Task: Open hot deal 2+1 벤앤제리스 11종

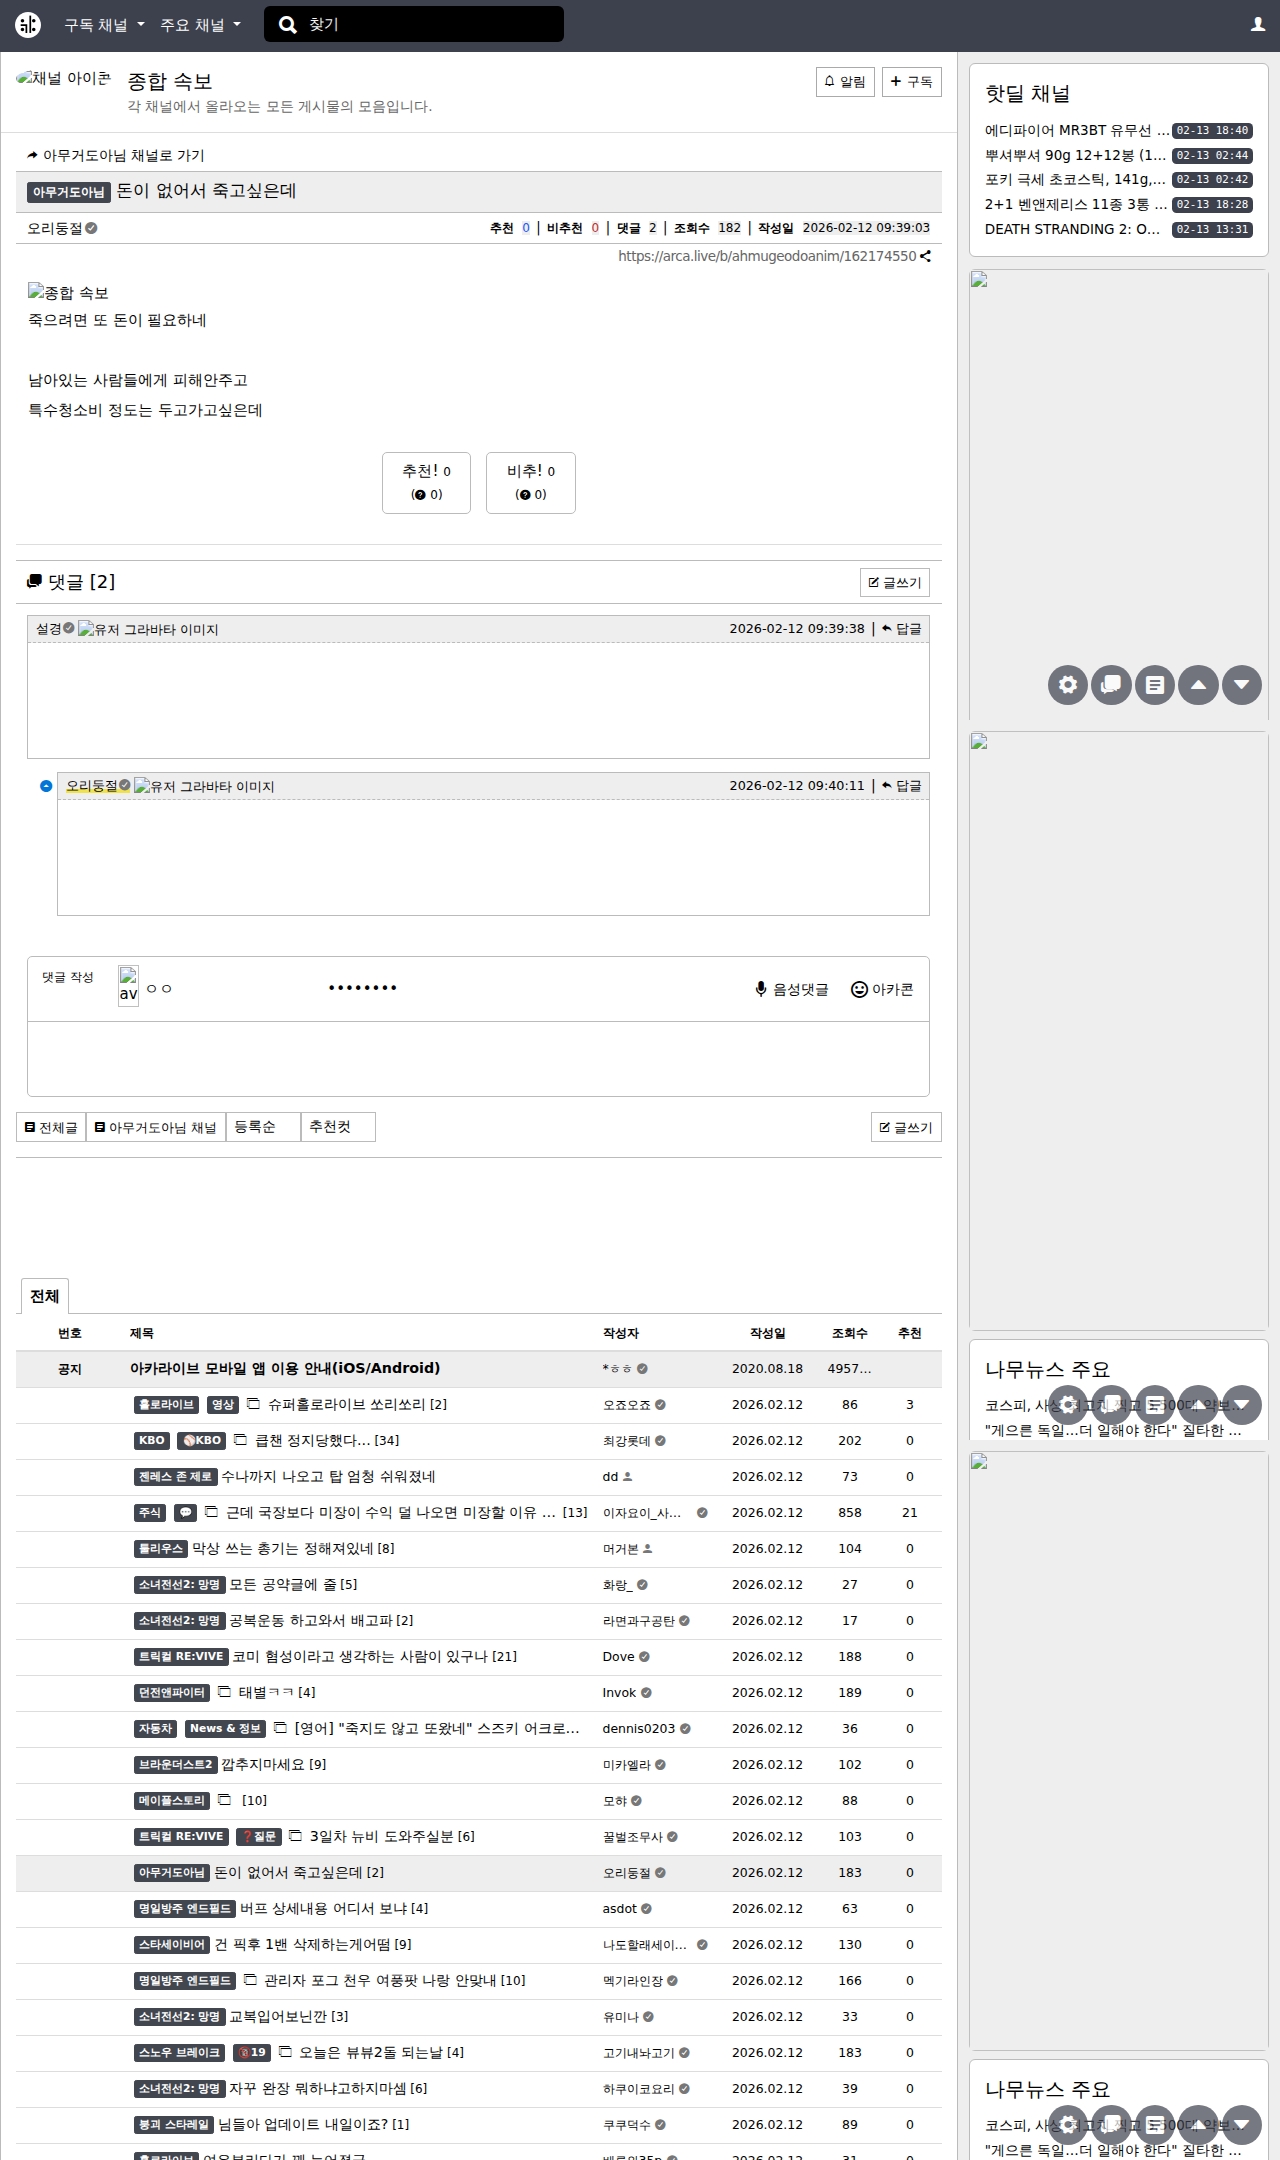Action: pyautogui.click(x=1076, y=204)
